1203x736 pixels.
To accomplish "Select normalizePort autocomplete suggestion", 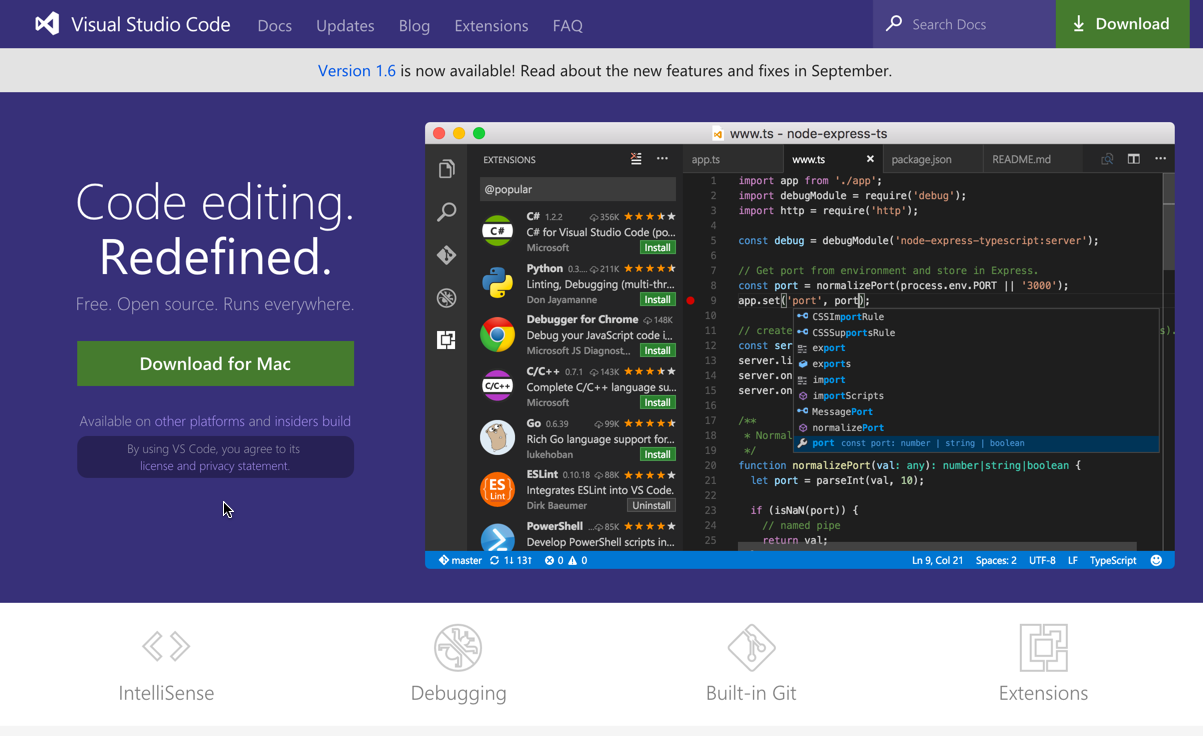I will [977, 427].
